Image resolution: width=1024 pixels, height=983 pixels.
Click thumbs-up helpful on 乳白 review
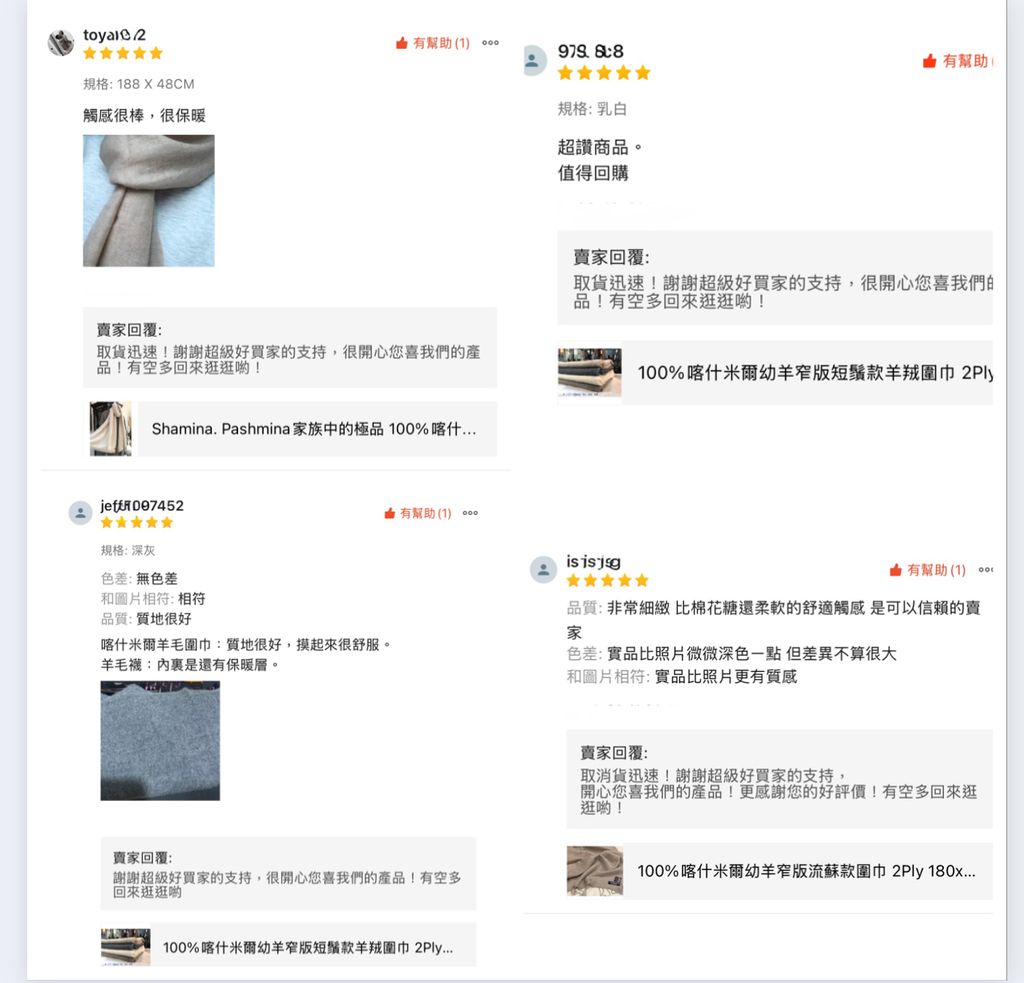coord(929,61)
